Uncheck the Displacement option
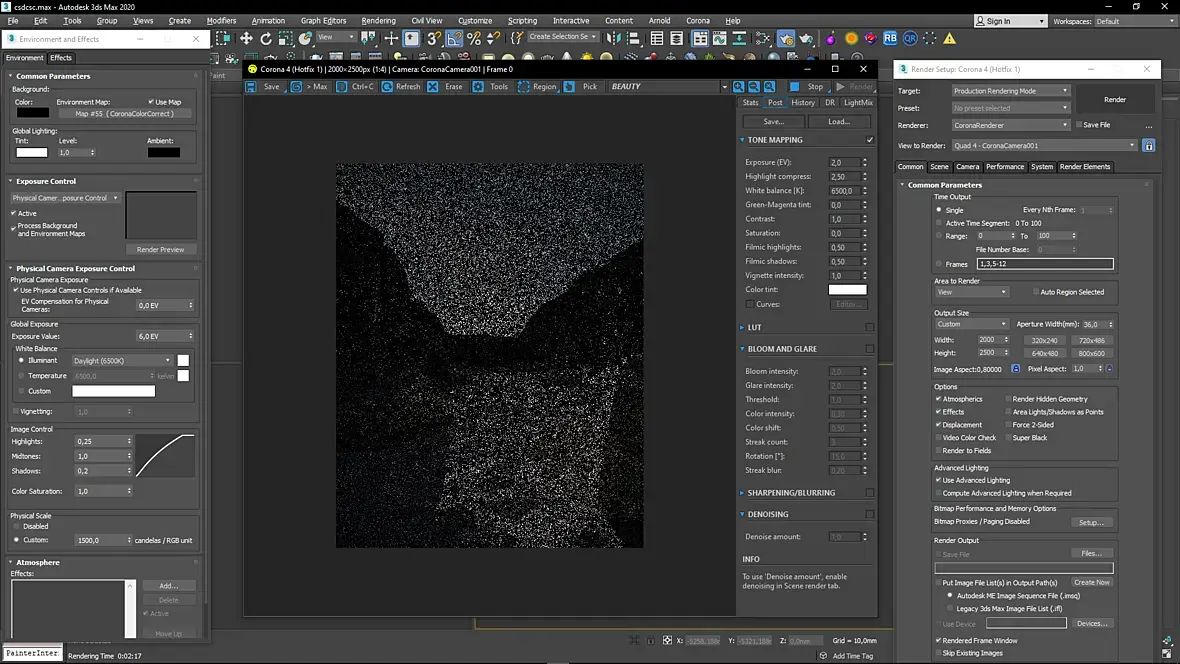This screenshot has height=664, width=1180. point(938,425)
